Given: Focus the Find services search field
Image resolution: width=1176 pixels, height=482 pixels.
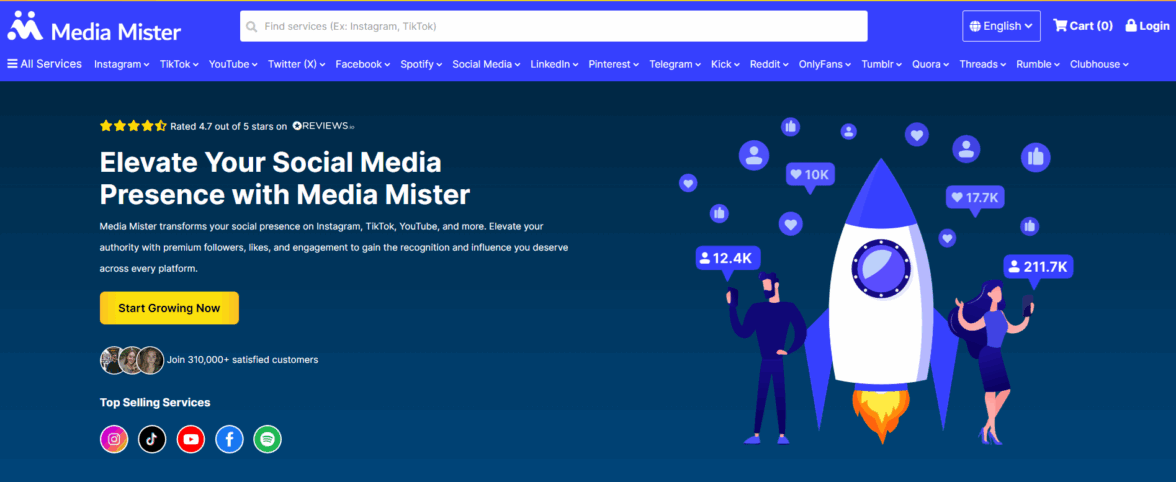Looking at the screenshot, I should [554, 26].
